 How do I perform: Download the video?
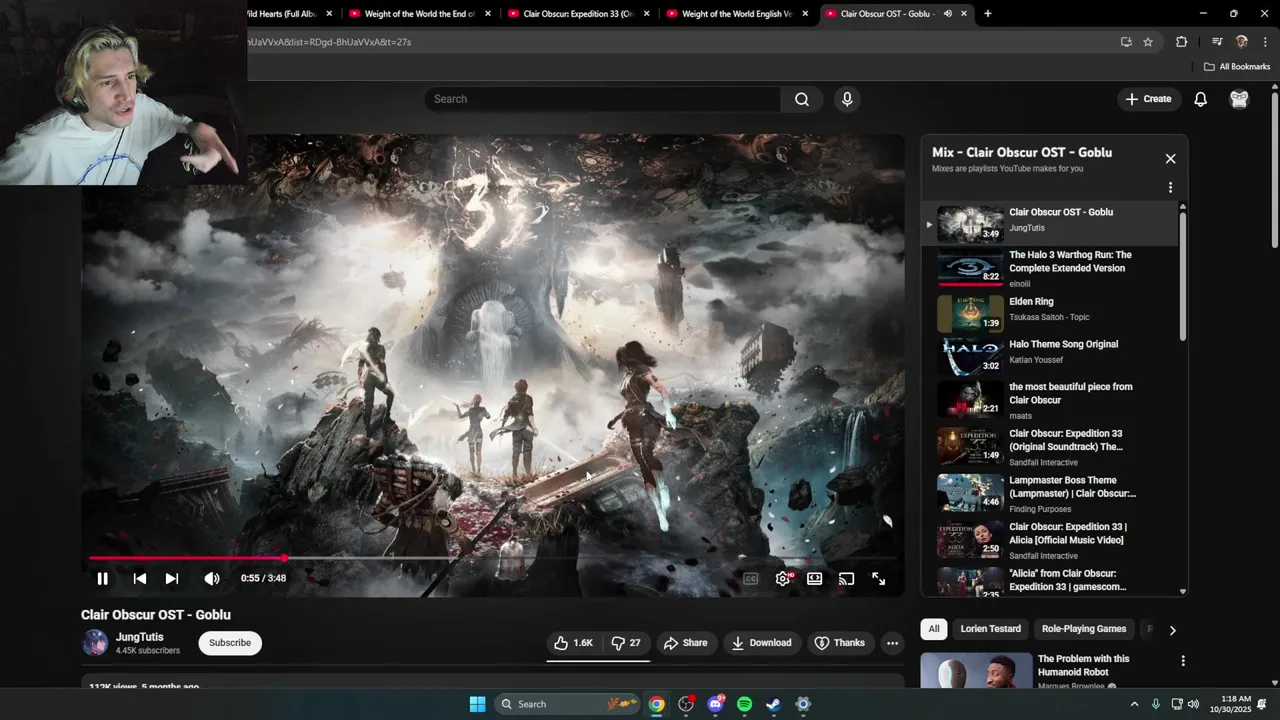[x=761, y=643]
